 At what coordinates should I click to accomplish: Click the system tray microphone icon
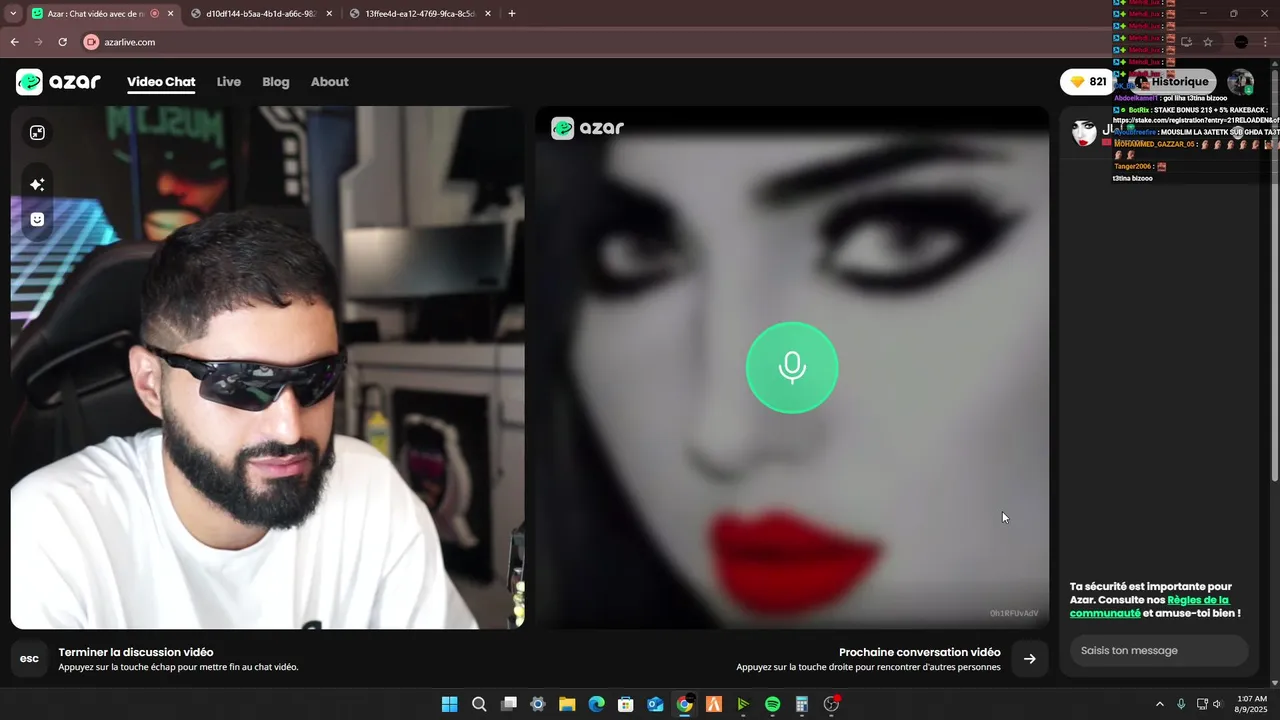click(1181, 704)
